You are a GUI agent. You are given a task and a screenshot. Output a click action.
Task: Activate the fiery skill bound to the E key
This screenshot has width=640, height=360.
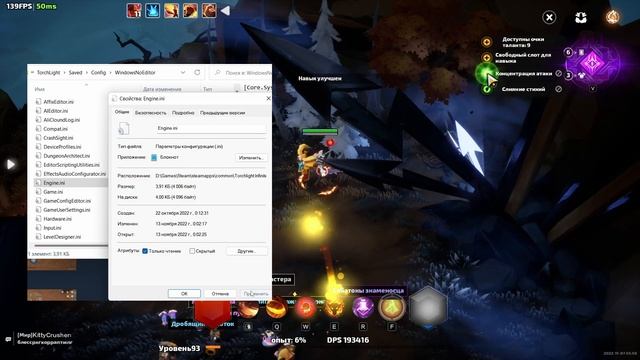[334, 308]
